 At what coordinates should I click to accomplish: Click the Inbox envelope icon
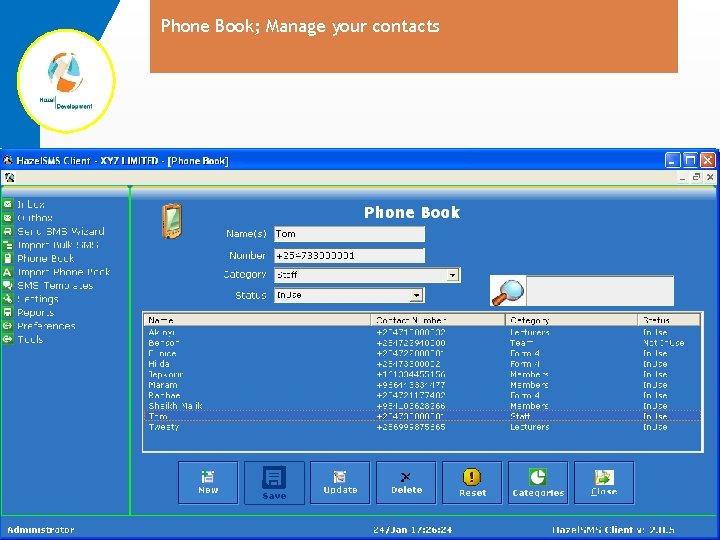[8, 204]
